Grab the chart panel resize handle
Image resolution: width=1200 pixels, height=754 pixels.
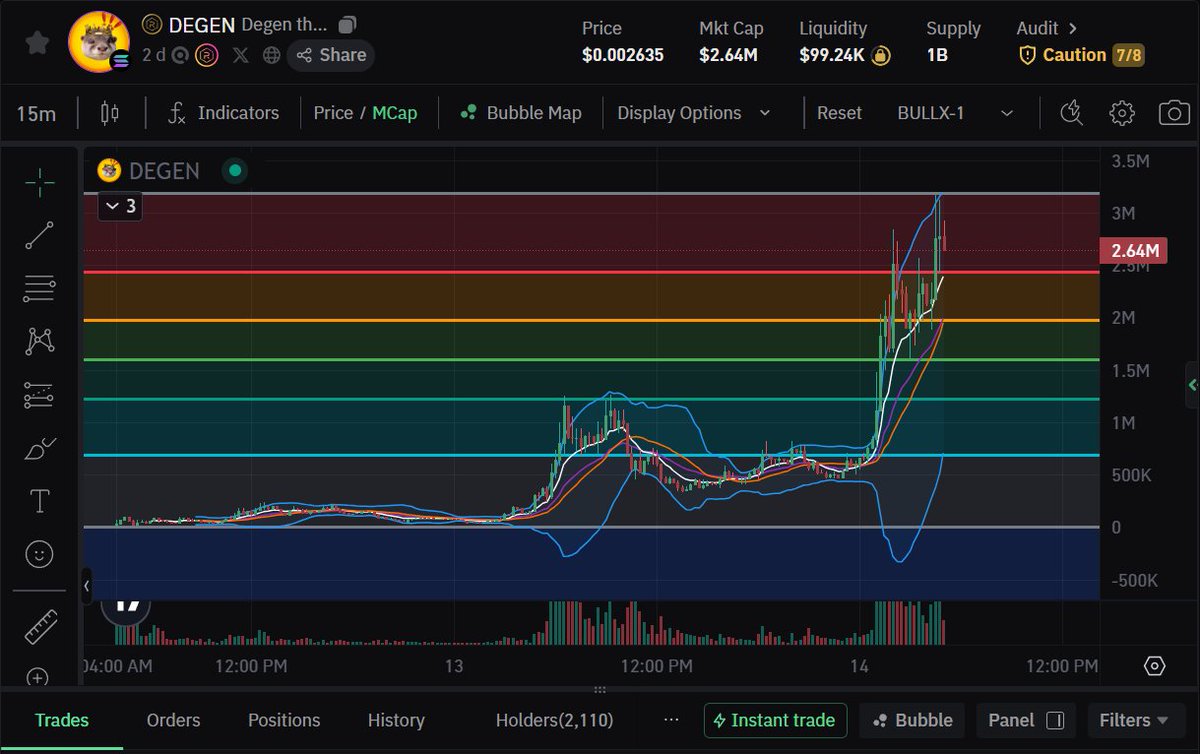(600, 690)
